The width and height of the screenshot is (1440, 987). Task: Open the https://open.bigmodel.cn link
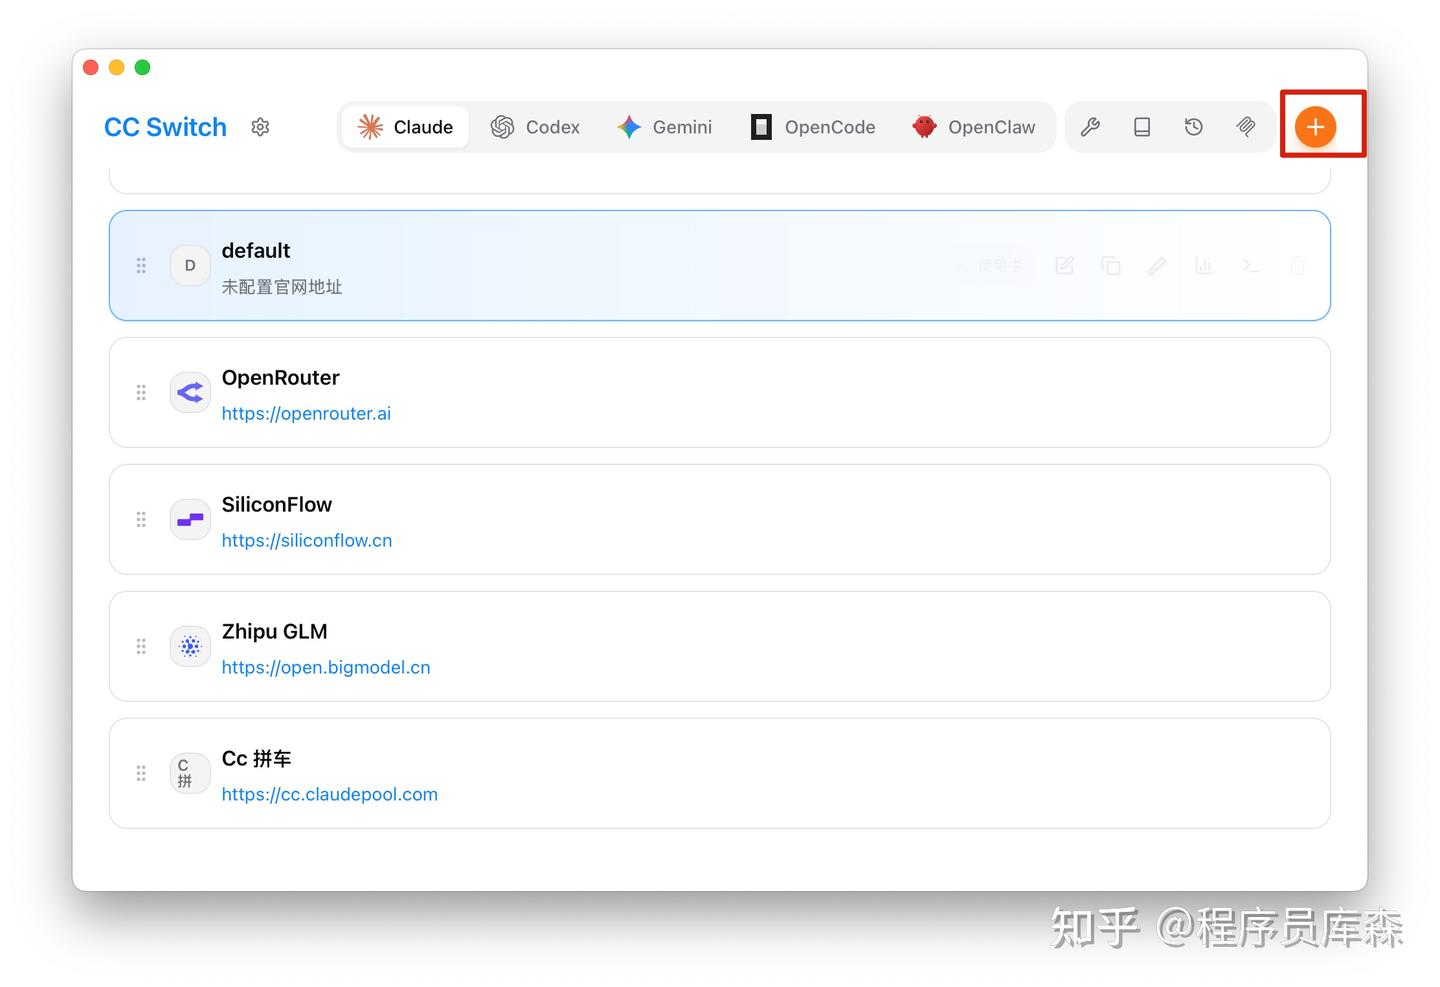[x=326, y=668]
